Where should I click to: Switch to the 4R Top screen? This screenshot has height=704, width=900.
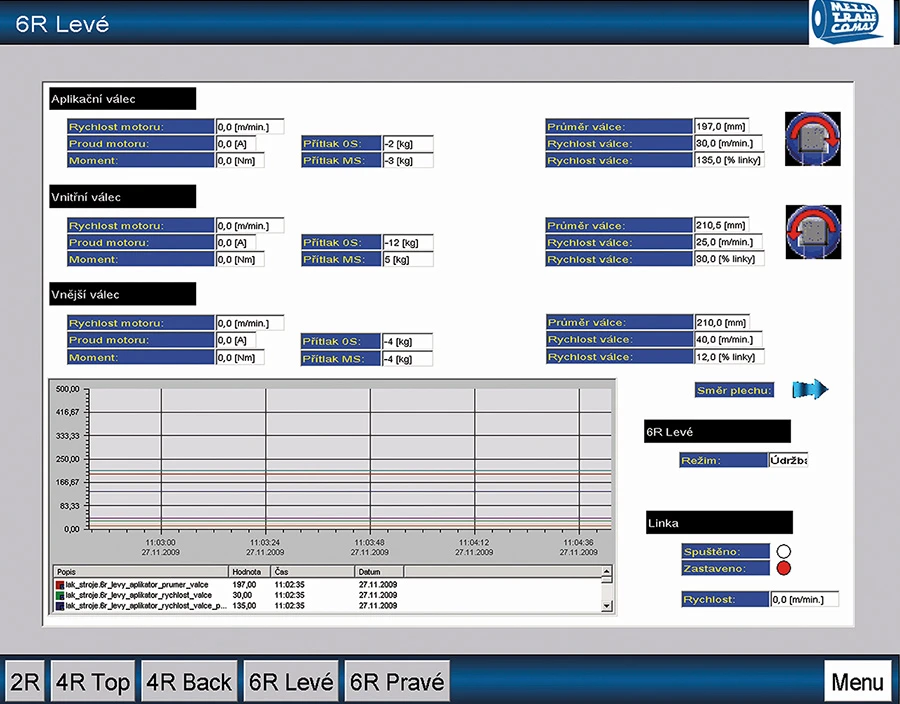[x=93, y=682]
